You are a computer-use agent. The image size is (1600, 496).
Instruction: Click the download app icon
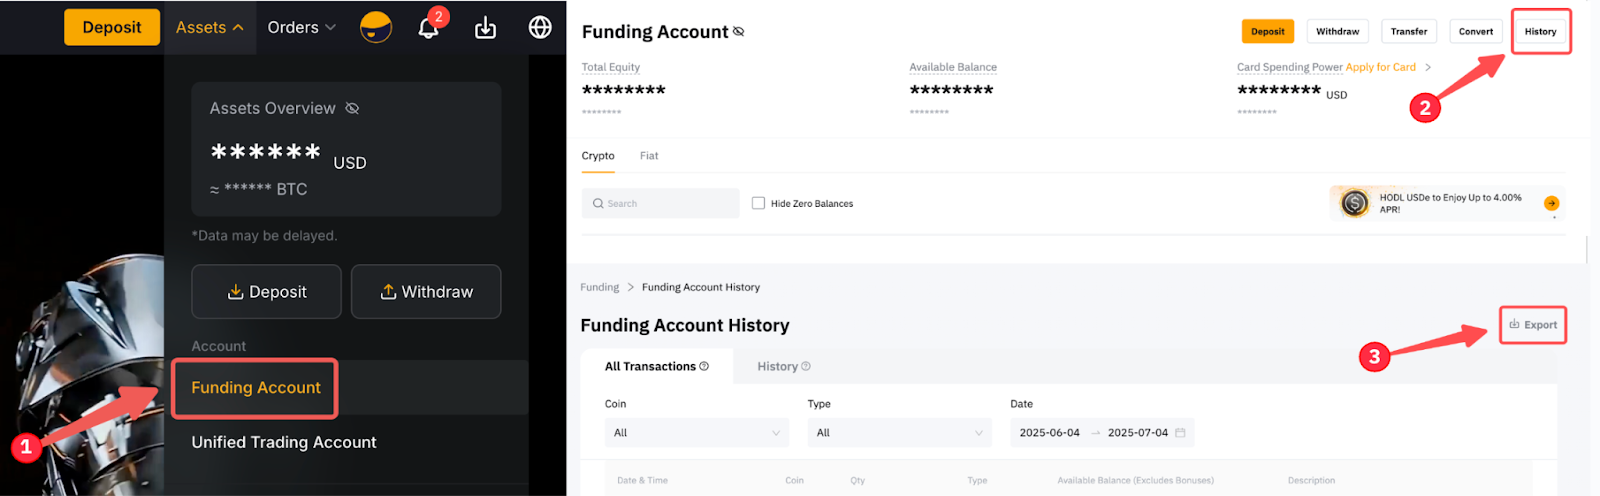click(485, 28)
